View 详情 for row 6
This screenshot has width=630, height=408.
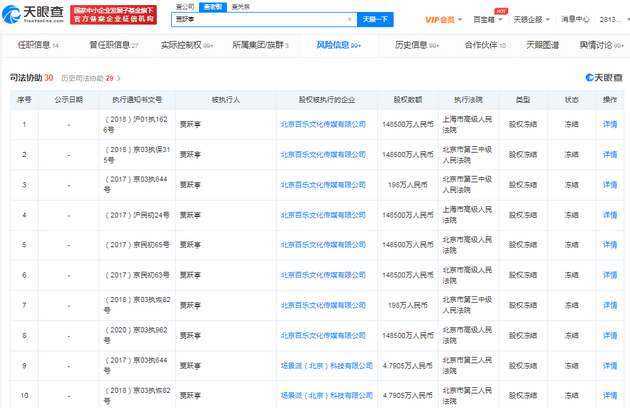[610, 275]
